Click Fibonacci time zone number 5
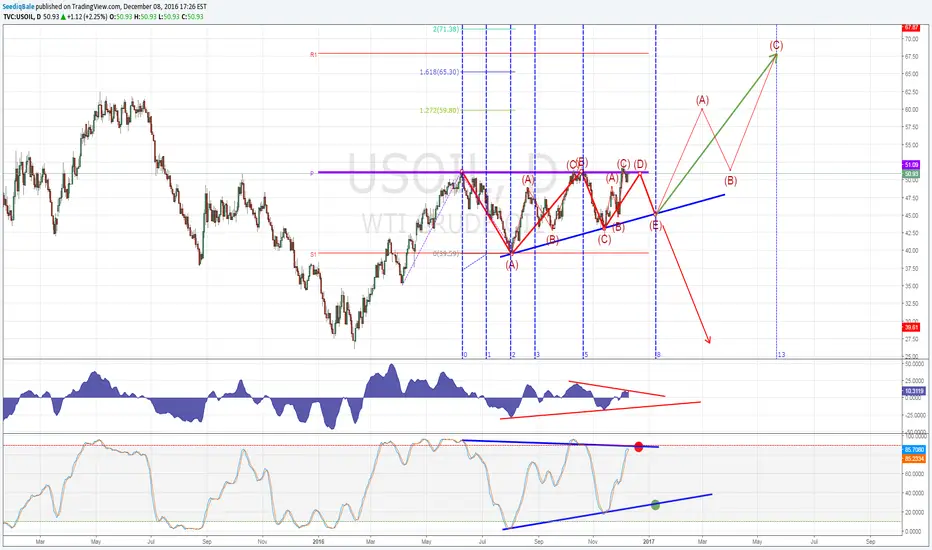 pos(585,355)
